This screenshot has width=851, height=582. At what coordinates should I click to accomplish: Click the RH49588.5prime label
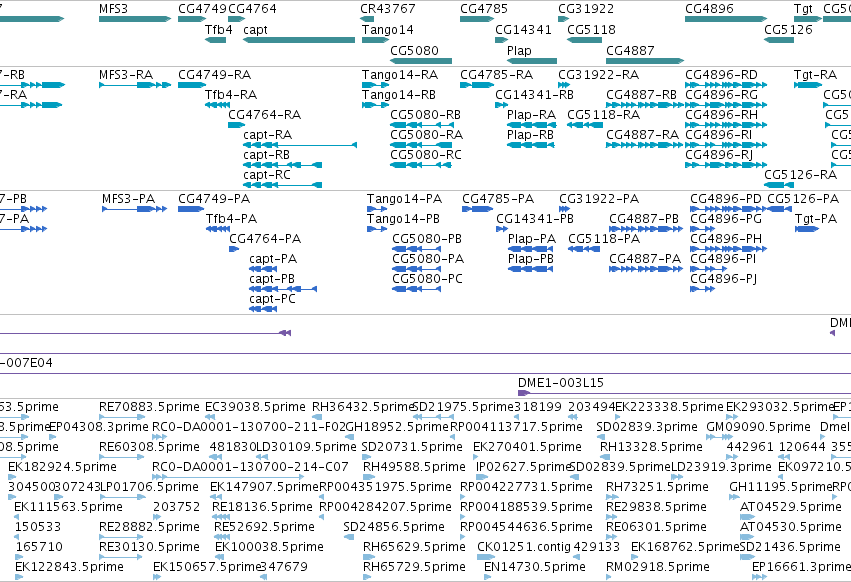tap(414, 466)
